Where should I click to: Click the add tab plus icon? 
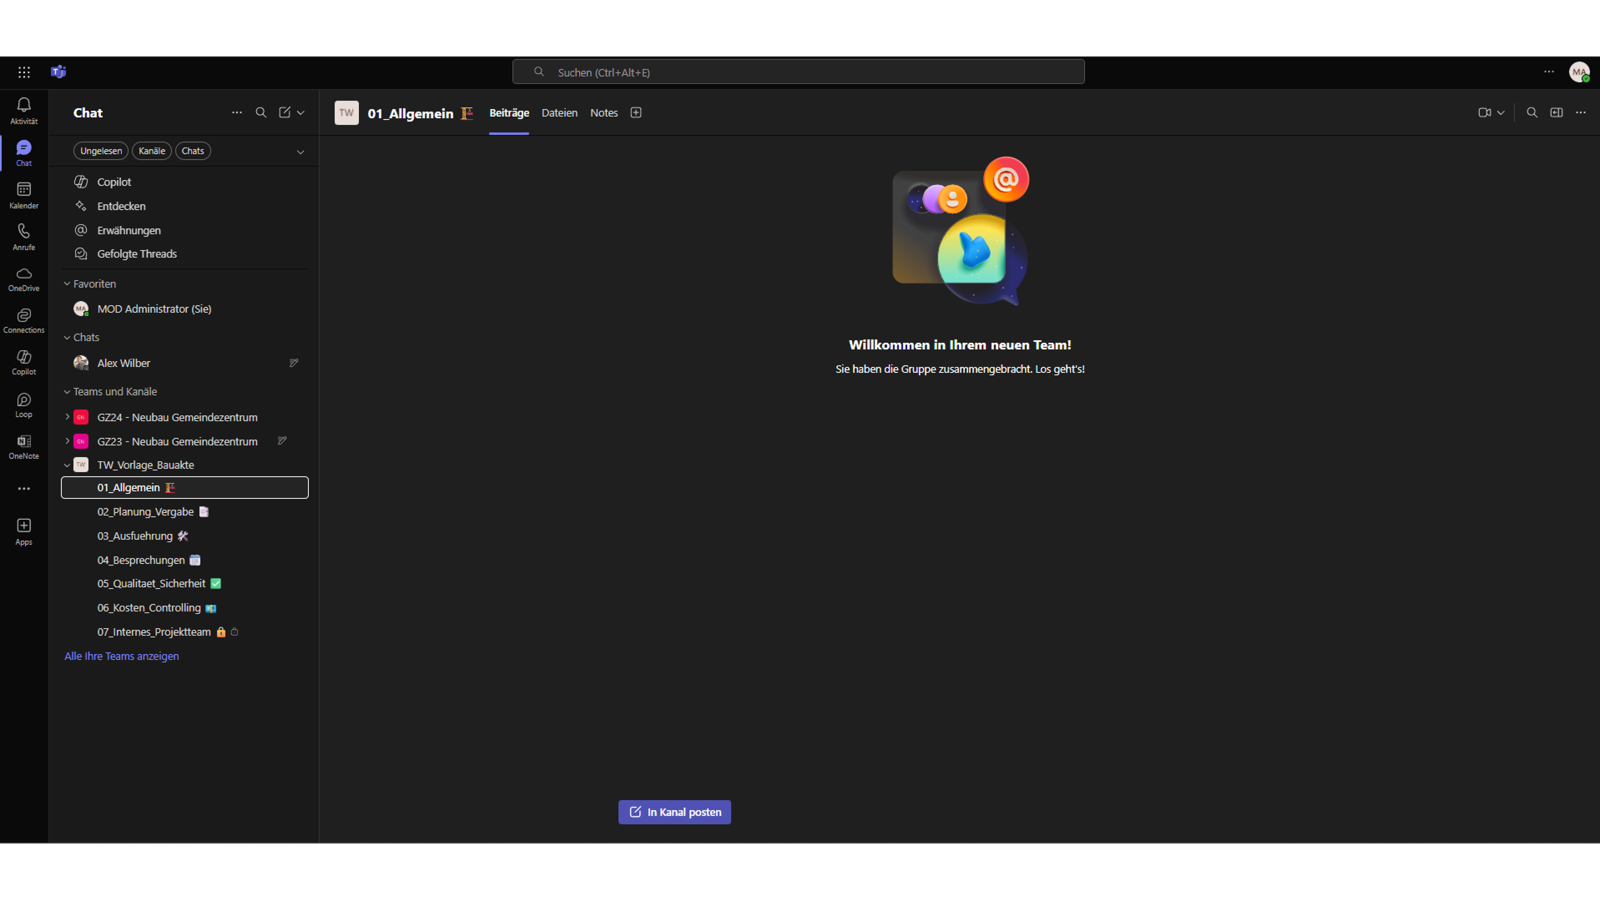636,113
